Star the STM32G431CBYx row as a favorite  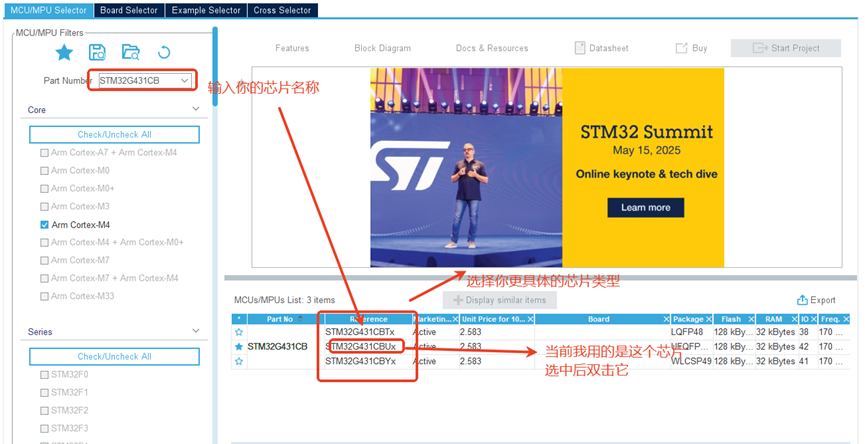click(x=239, y=361)
